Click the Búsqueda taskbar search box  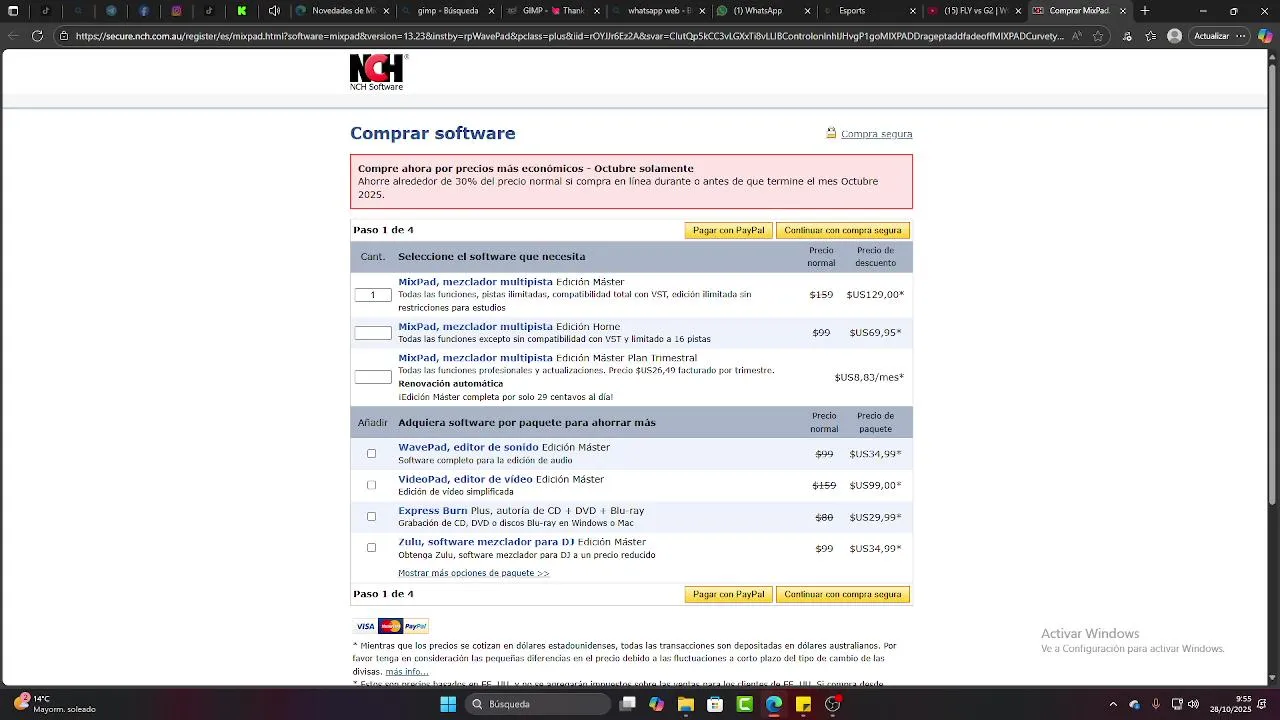(x=539, y=704)
